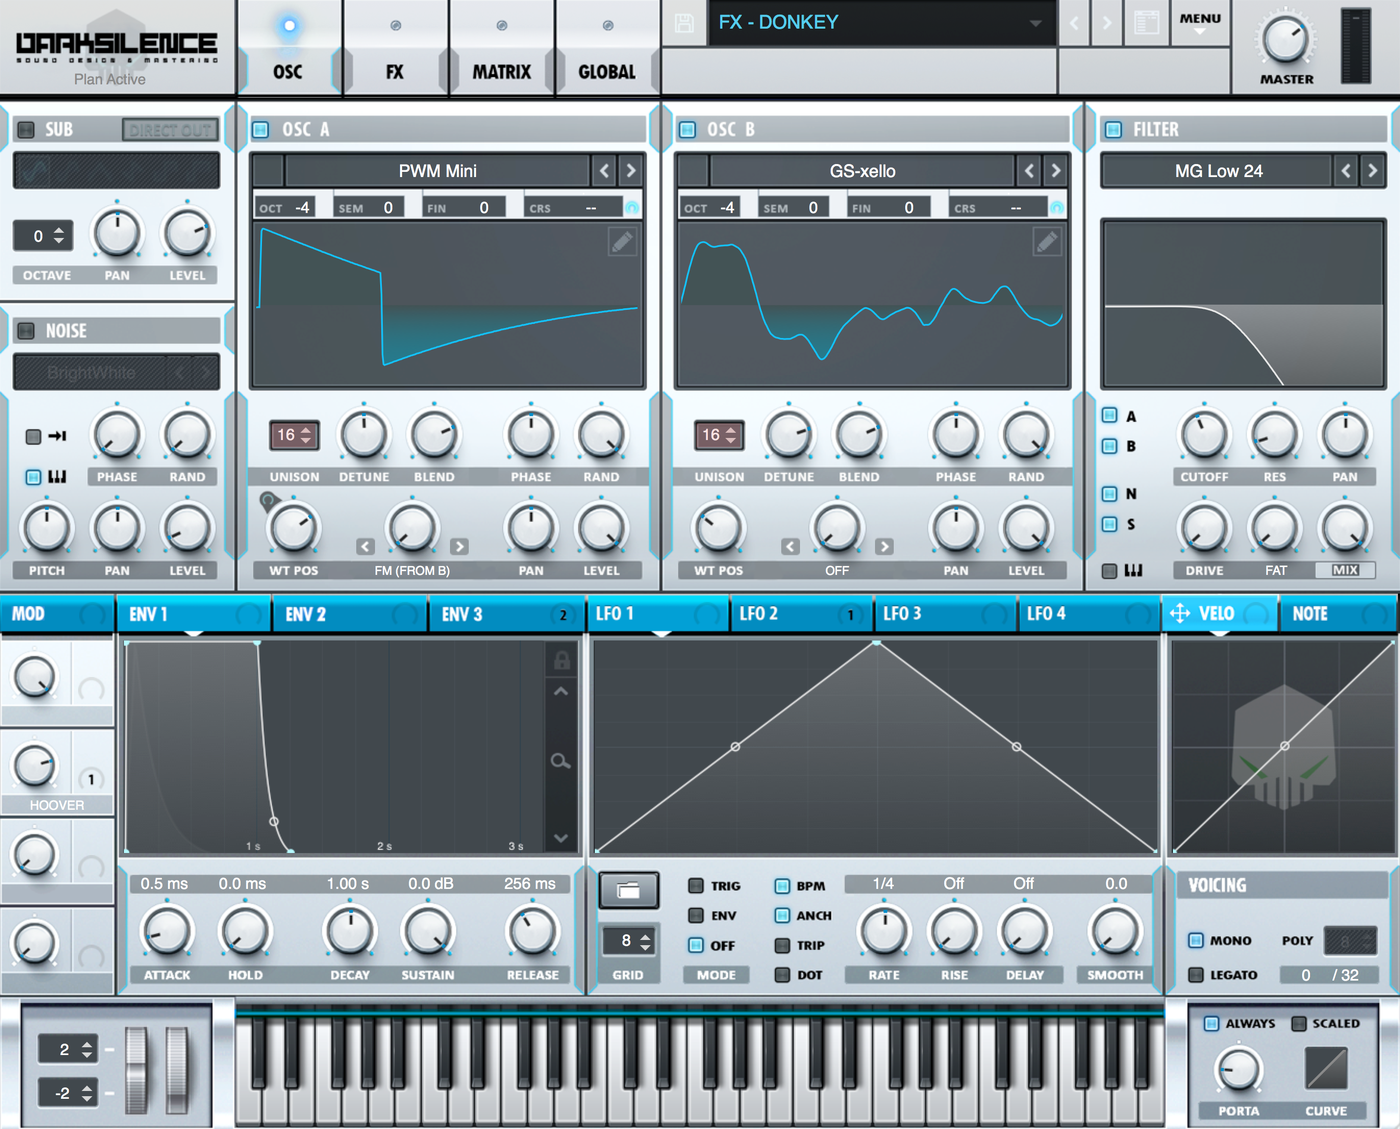Choose previous filter type
Image resolution: width=1400 pixels, height=1129 pixels.
coord(1346,171)
